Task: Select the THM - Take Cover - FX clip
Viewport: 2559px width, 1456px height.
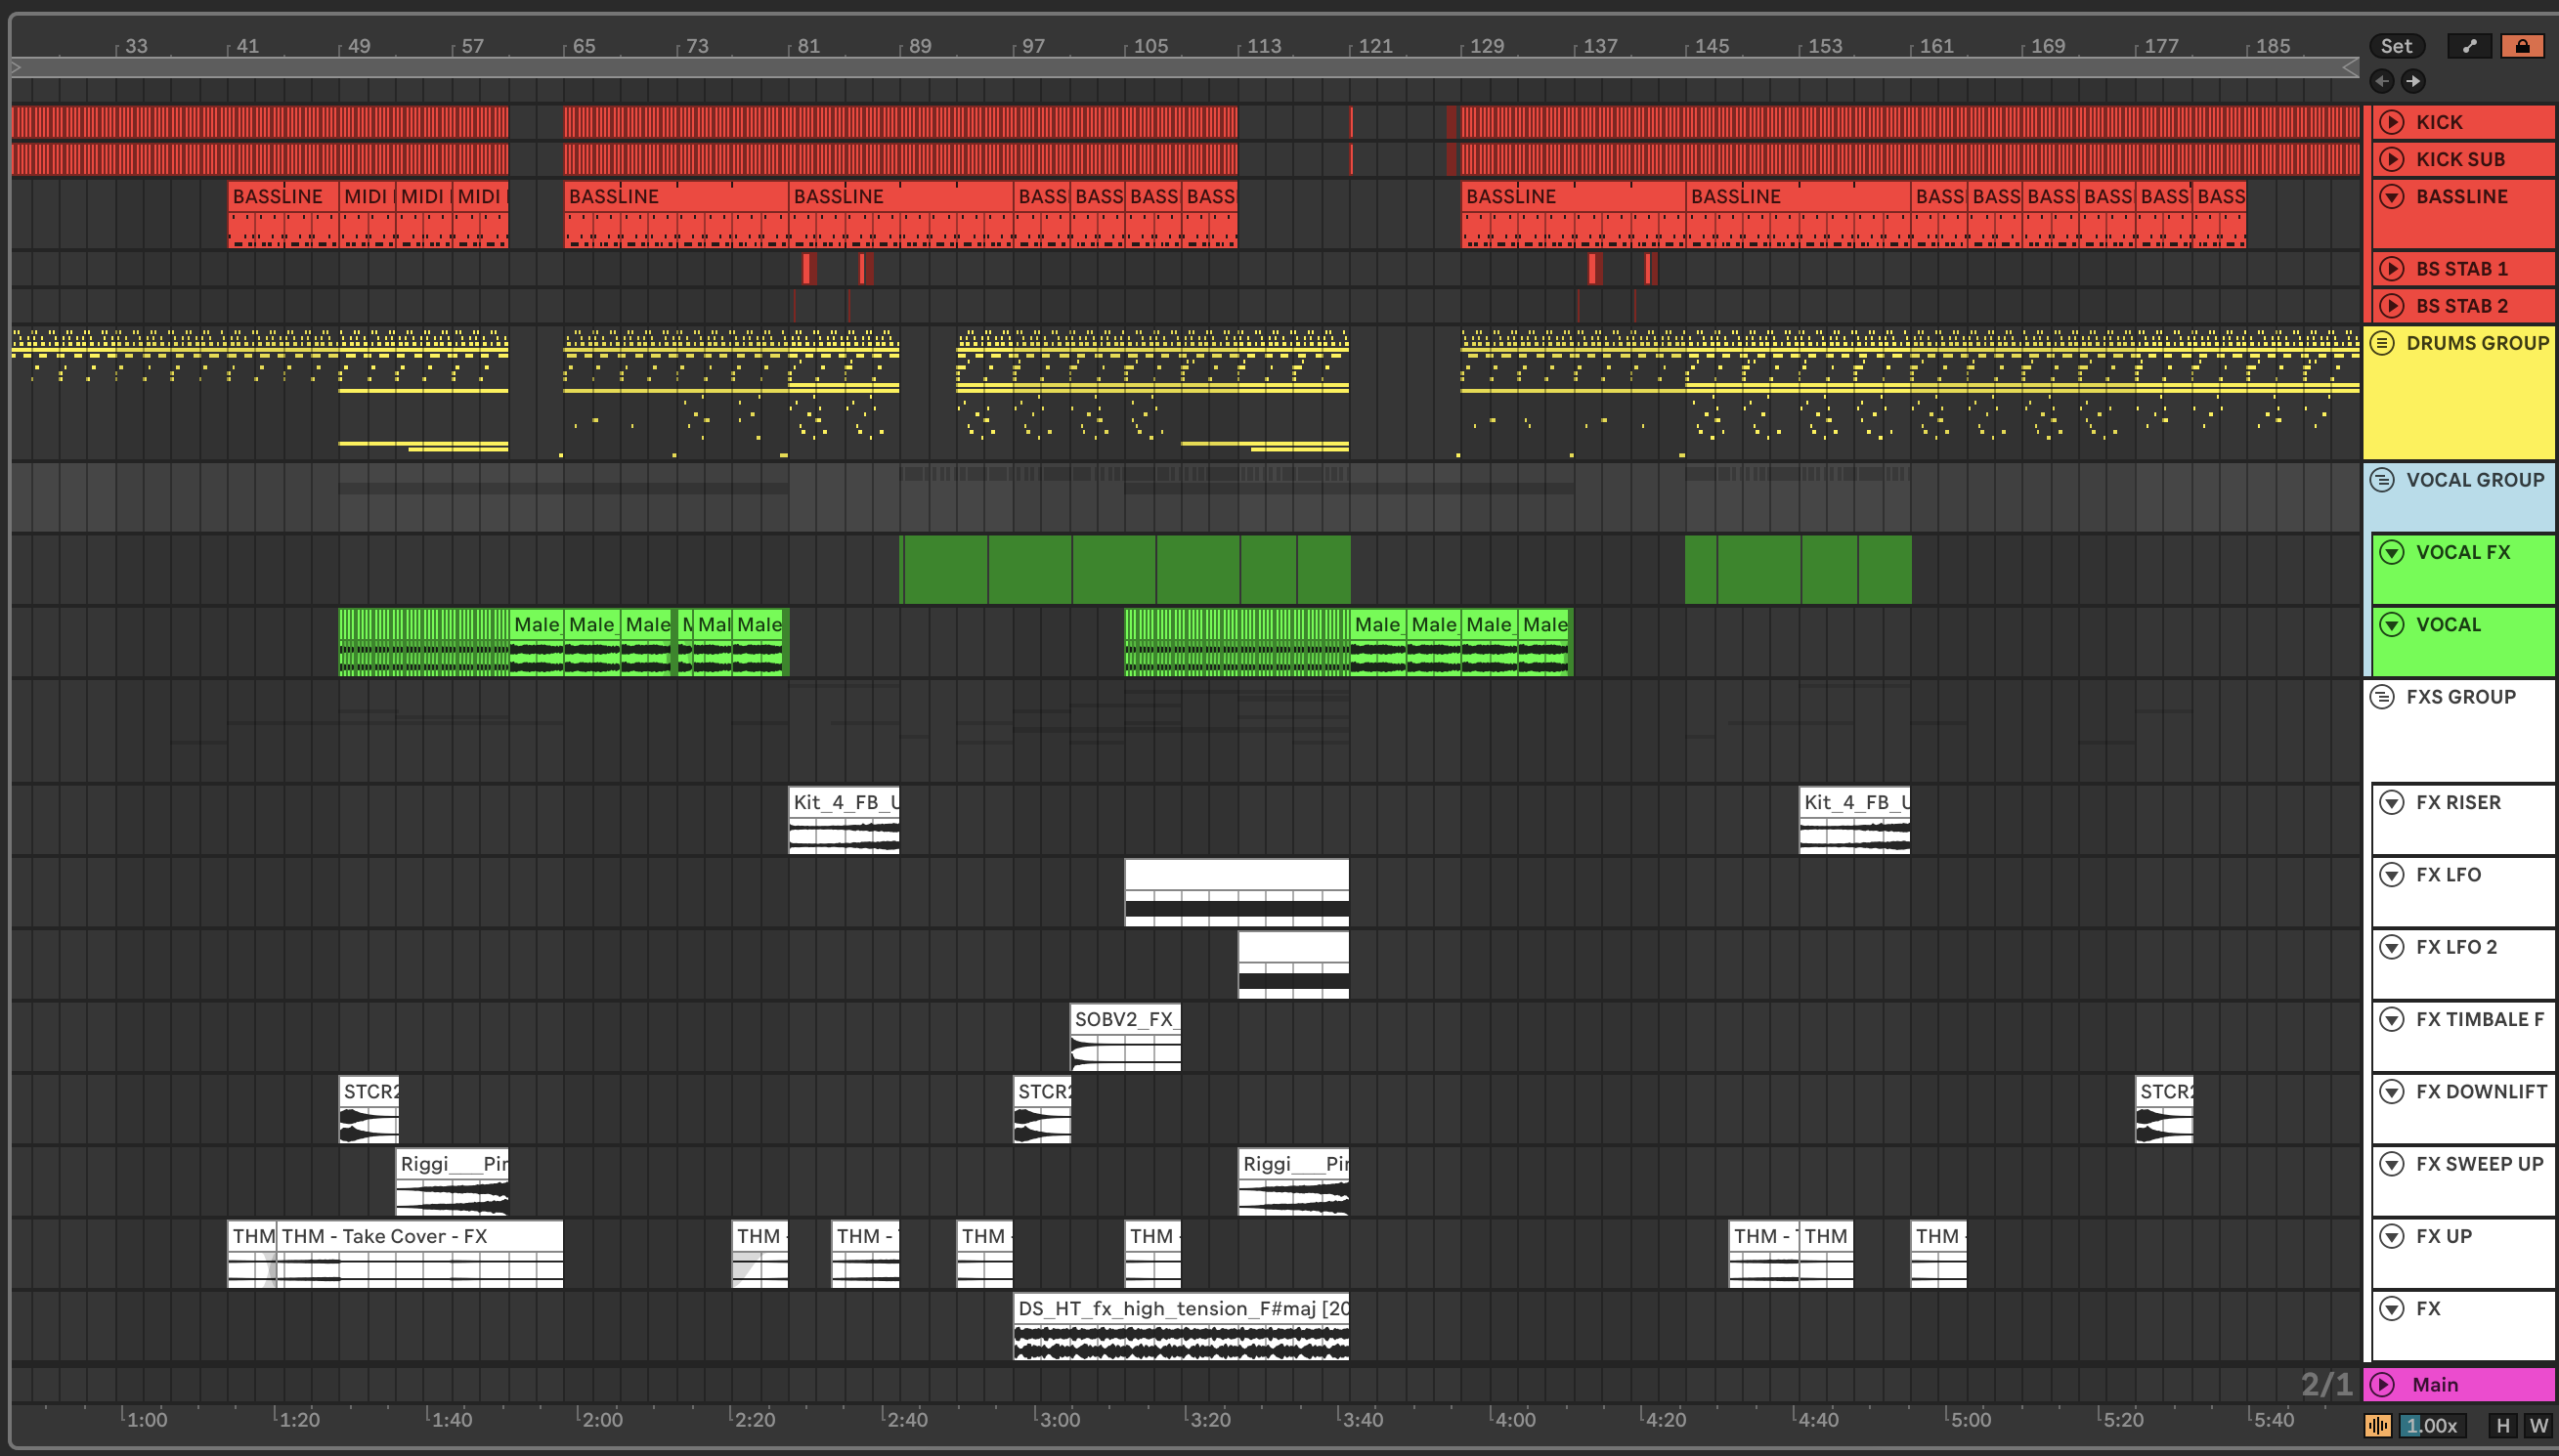Action: (x=420, y=1254)
